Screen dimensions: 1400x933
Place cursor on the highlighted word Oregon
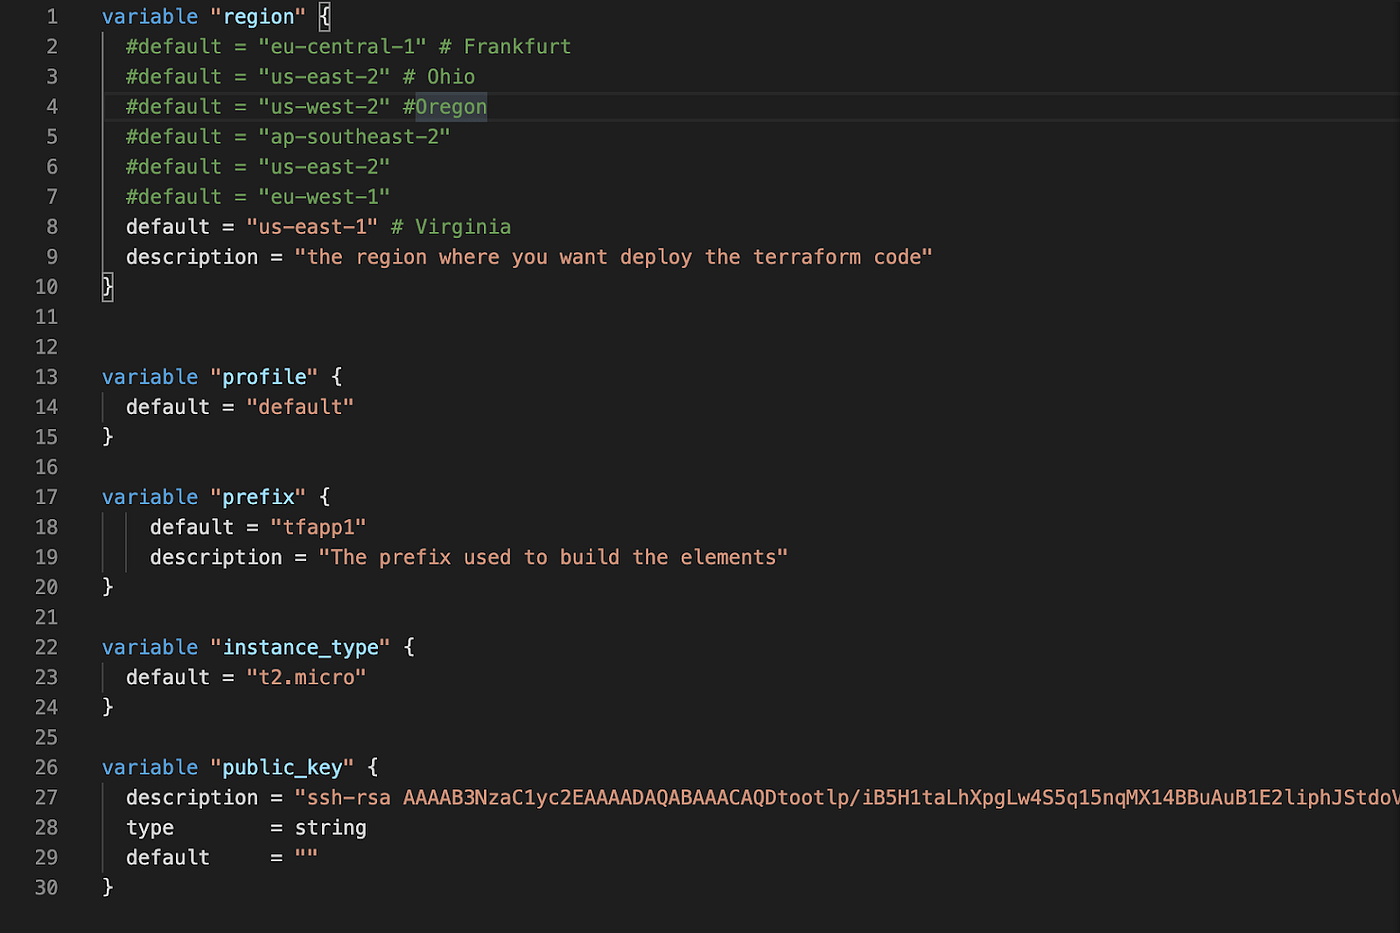(451, 107)
